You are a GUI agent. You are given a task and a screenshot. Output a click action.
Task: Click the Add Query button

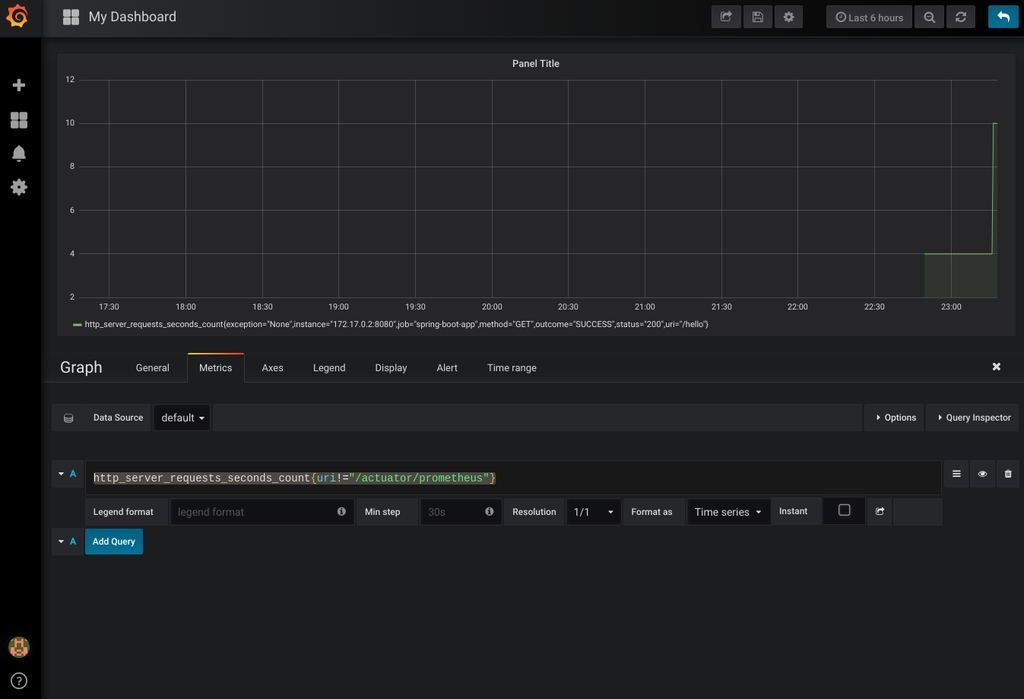114,542
